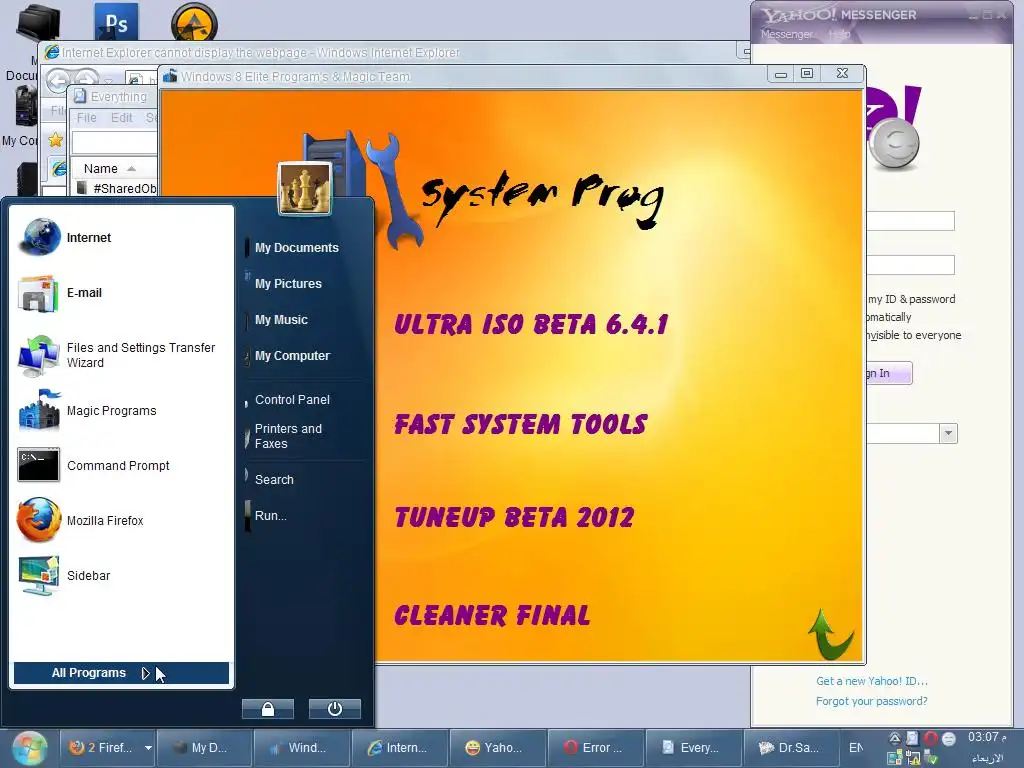Click Get a new Yahoo! ID link
Viewport: 1024px width, 768px height.
(871, 681)
